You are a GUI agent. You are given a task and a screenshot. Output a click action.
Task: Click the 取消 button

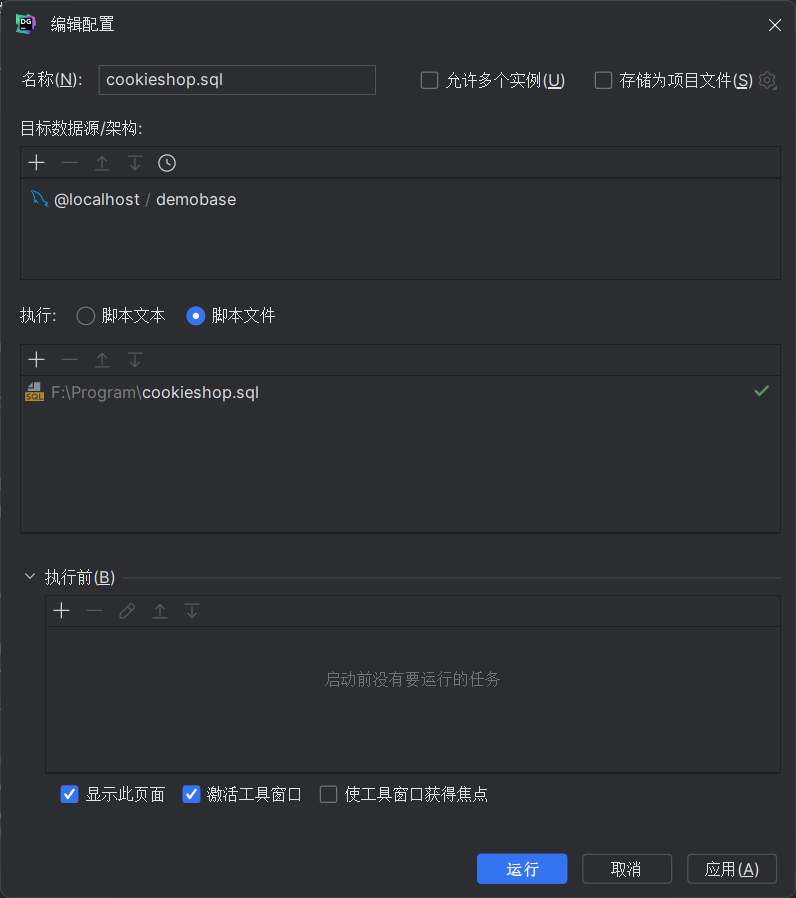[626, 868]
